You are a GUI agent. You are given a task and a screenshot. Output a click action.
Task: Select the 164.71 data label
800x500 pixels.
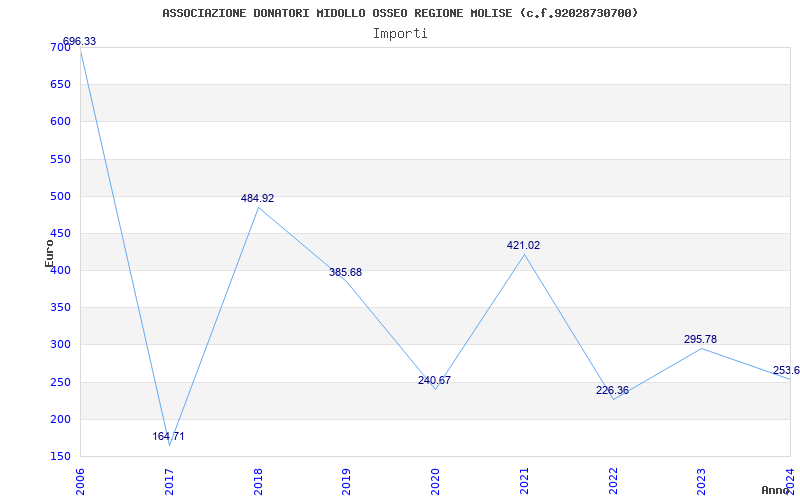click(x=168, y=436)
